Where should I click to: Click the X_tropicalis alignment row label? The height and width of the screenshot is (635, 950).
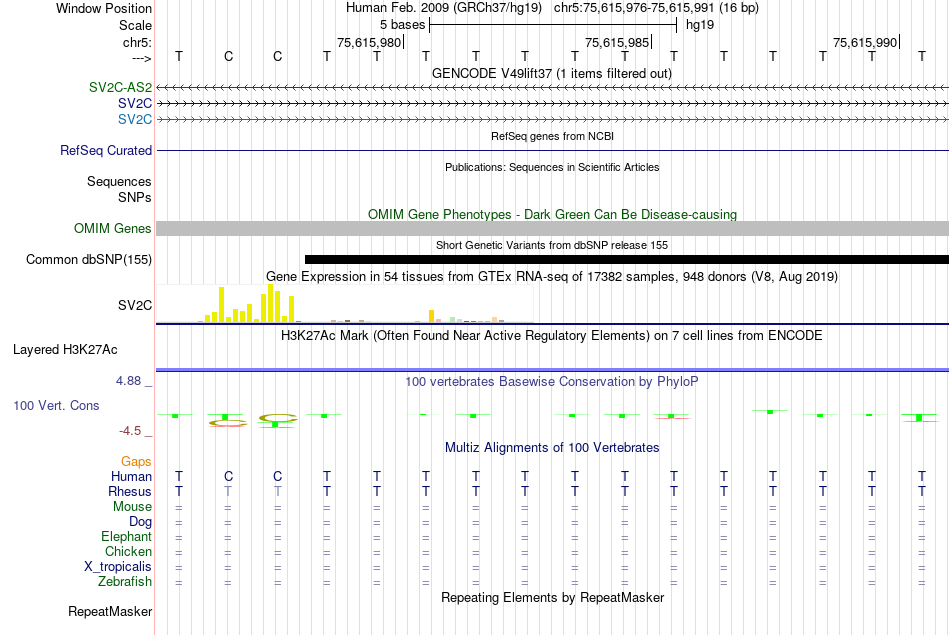coord(118,567)
